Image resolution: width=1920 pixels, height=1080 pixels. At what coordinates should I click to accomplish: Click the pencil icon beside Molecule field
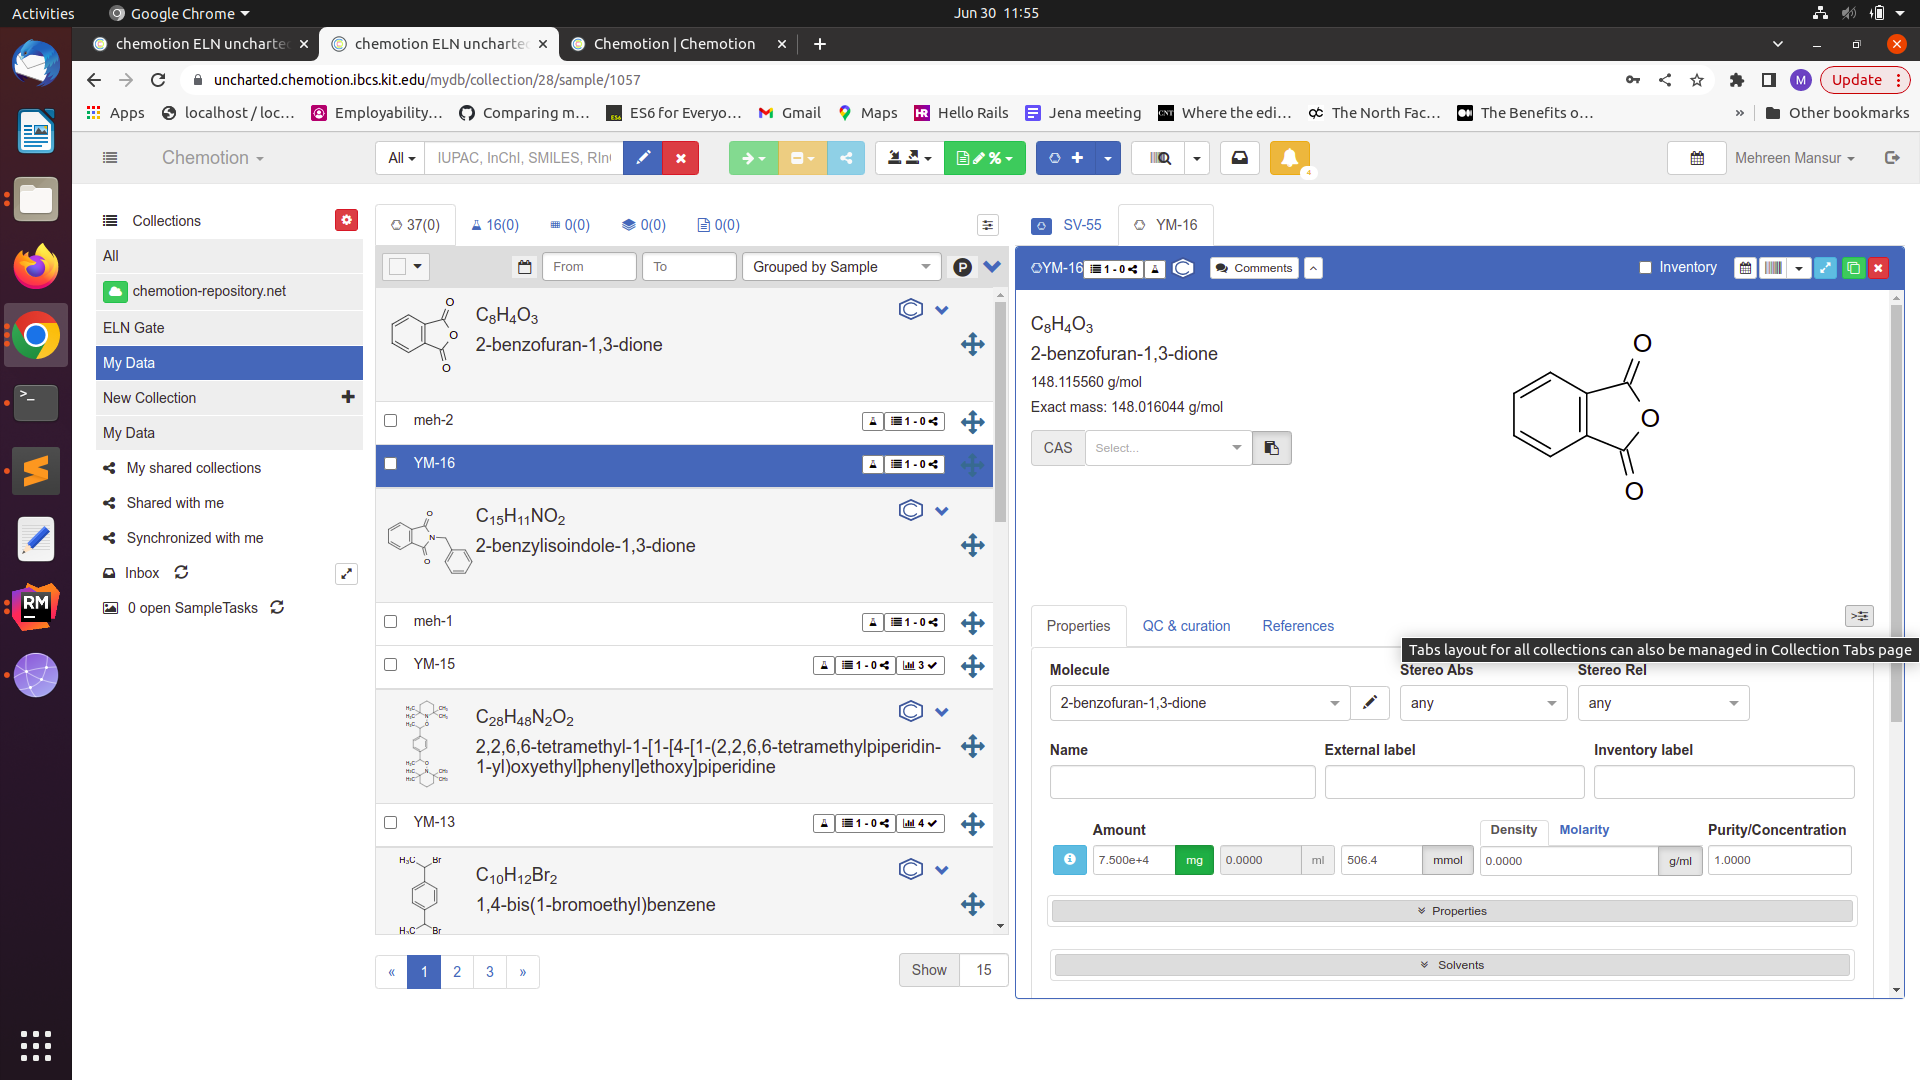click(1370, 703)
